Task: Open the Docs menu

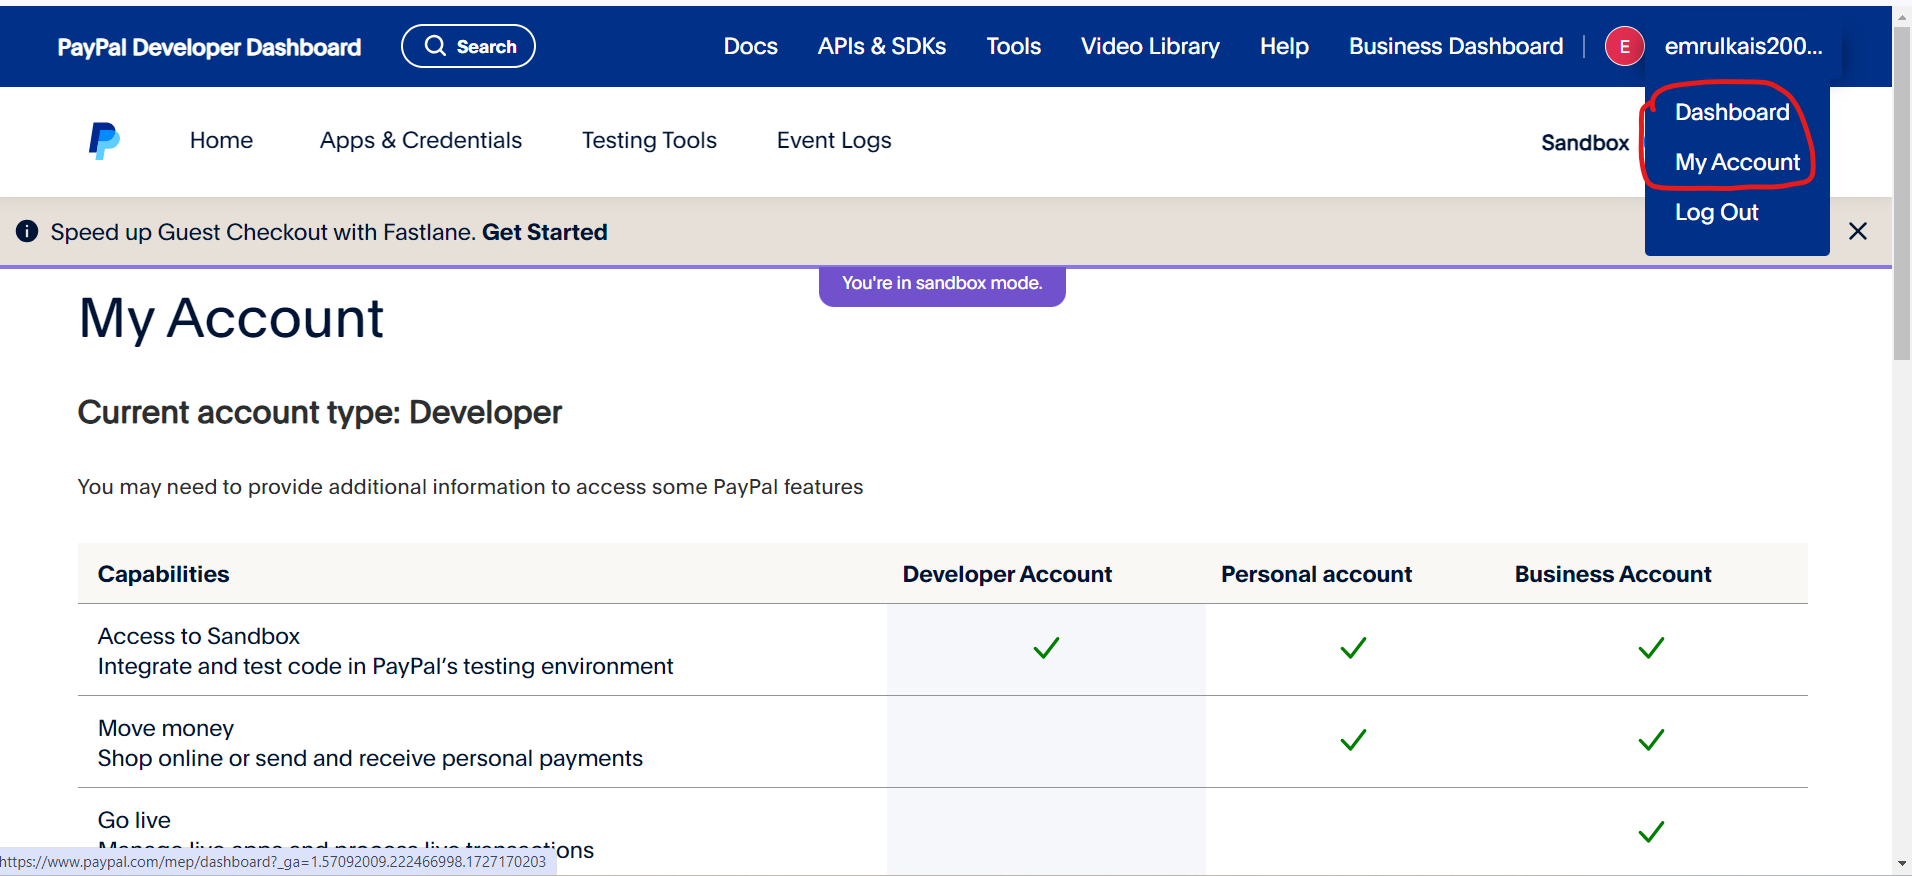Action: (x=750, y=46)
